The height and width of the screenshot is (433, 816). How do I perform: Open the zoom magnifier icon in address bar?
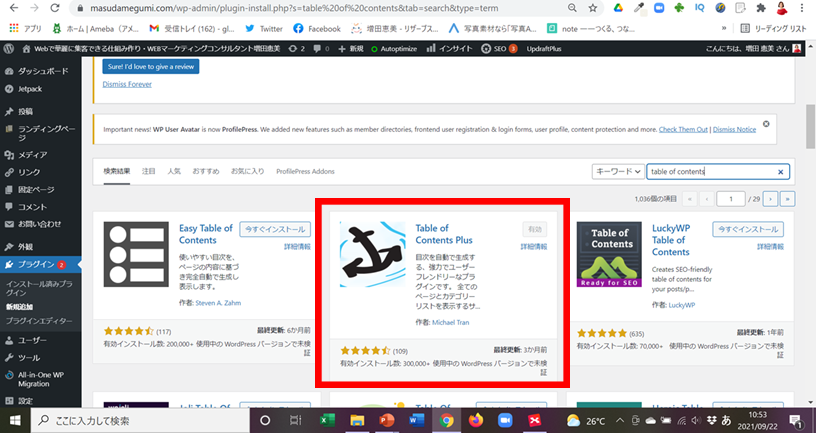572,8
